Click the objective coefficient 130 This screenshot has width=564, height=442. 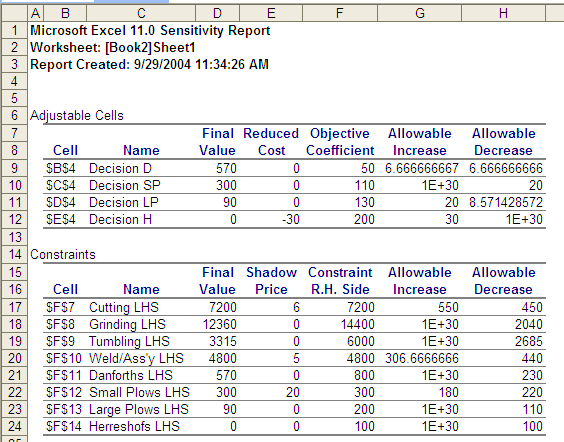tap(364, 202)
